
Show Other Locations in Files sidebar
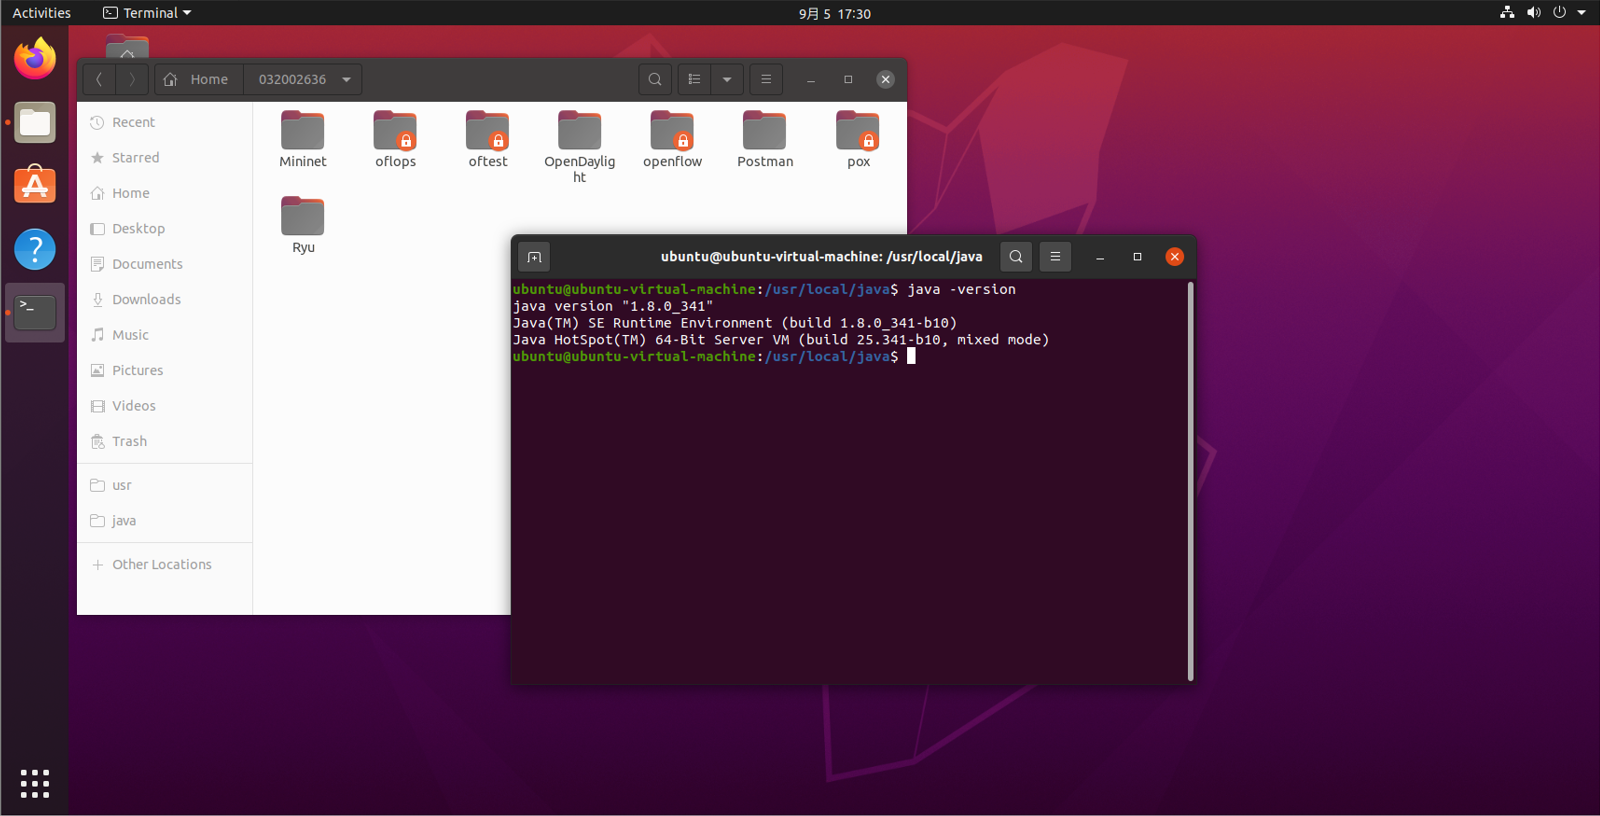pos(165,565)
